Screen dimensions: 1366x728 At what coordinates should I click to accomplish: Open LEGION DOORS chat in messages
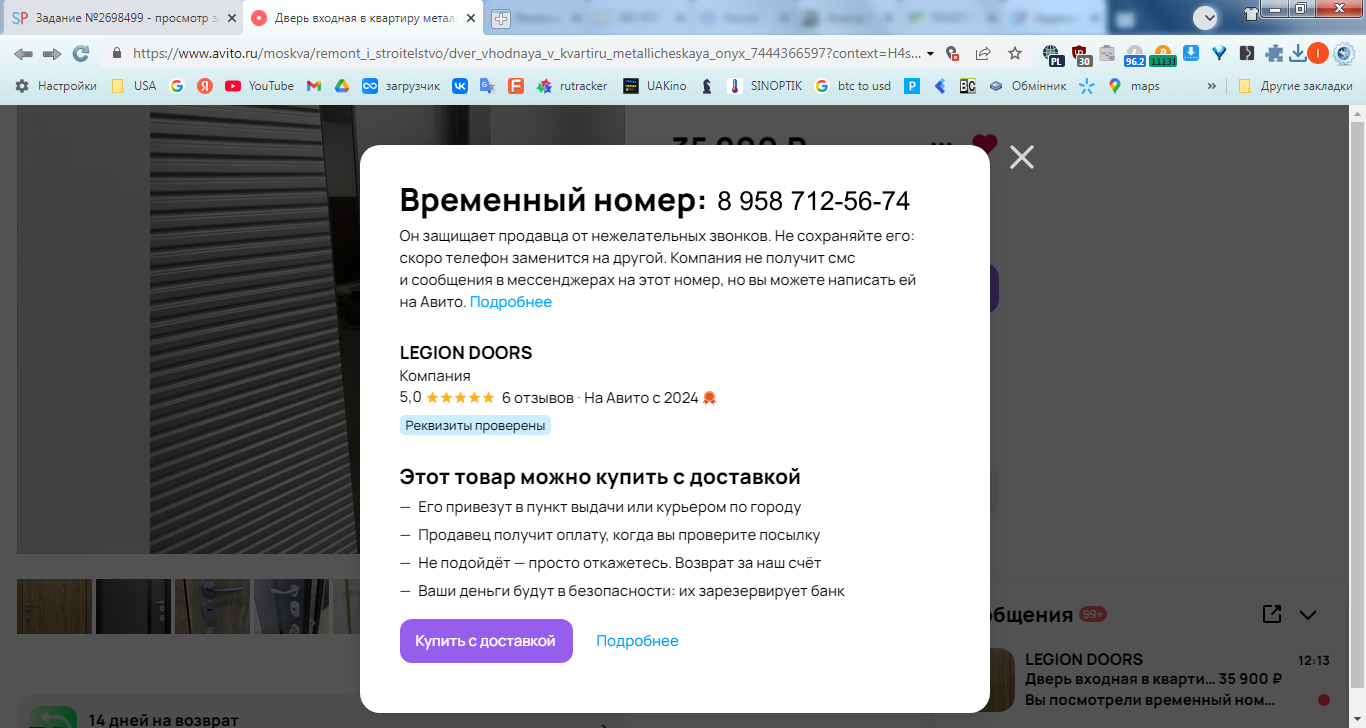(1162, 679)
